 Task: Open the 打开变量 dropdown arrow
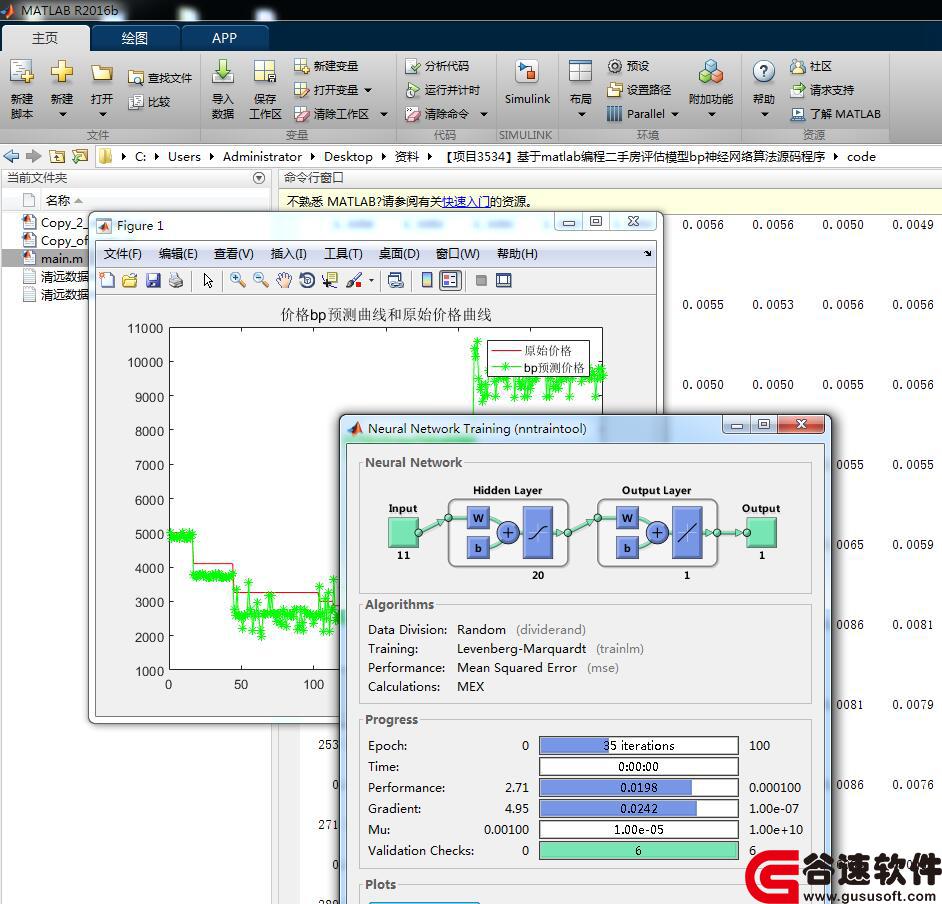click(368, 91)
